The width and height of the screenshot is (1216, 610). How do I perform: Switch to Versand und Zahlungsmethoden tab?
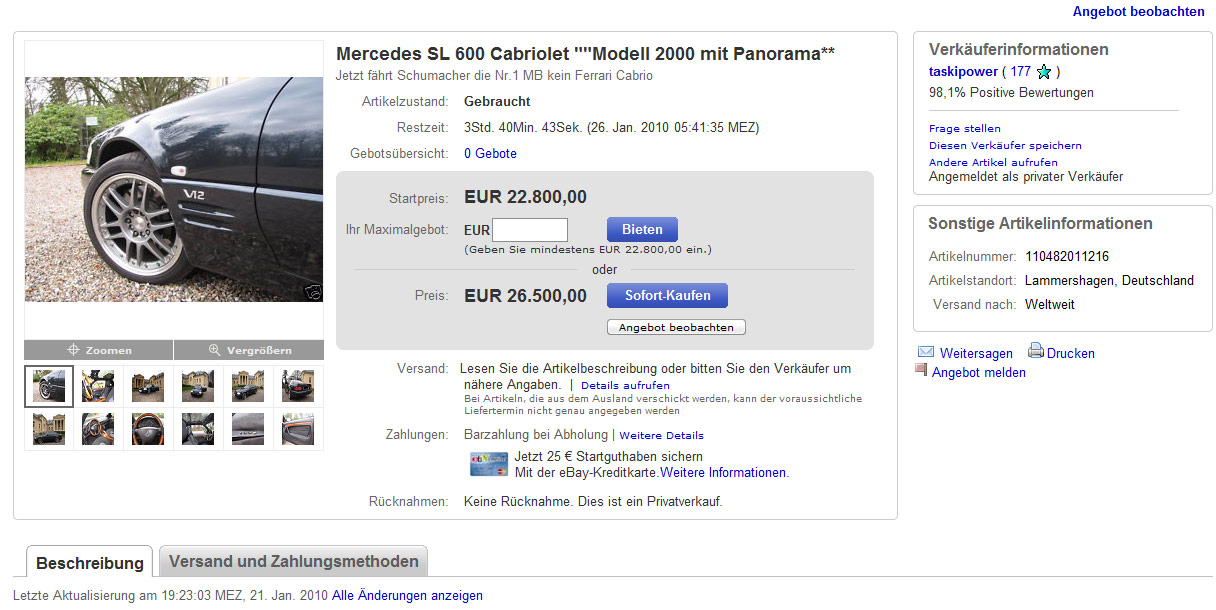pyautogui.click(x=294, y=561)
